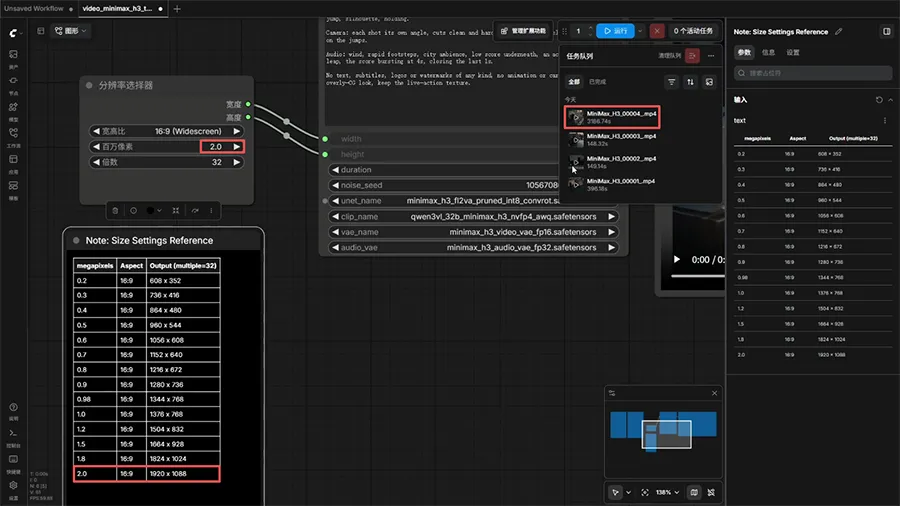Image resolution: width=900 pixels, height=506 pixels.
Task: Click the node info circle icon
Action: pyautogui.click(x=134, y=211)
